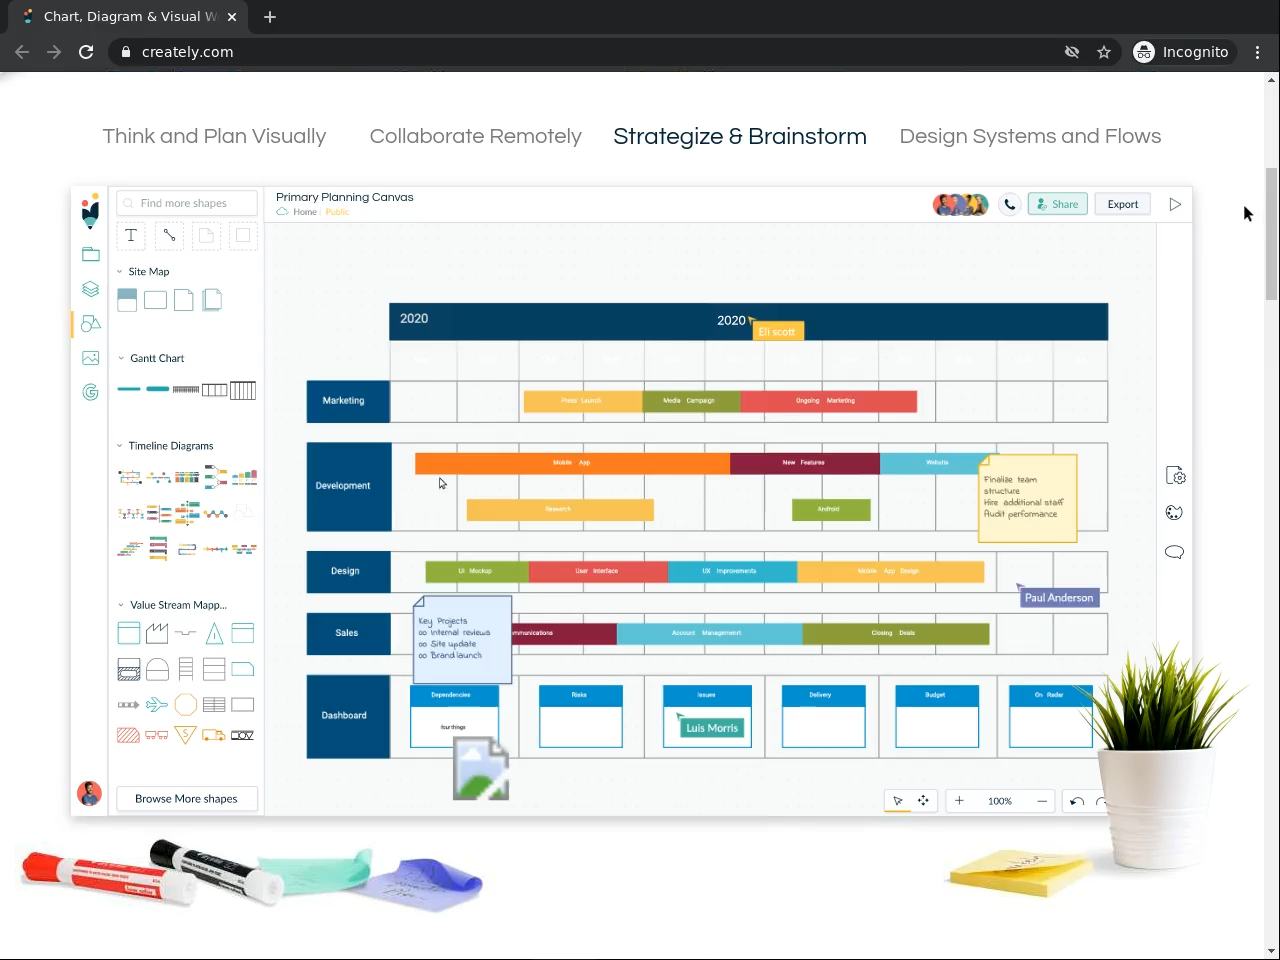
Task: Select the shapes library sidebar icon
Action: click(90, 323)
